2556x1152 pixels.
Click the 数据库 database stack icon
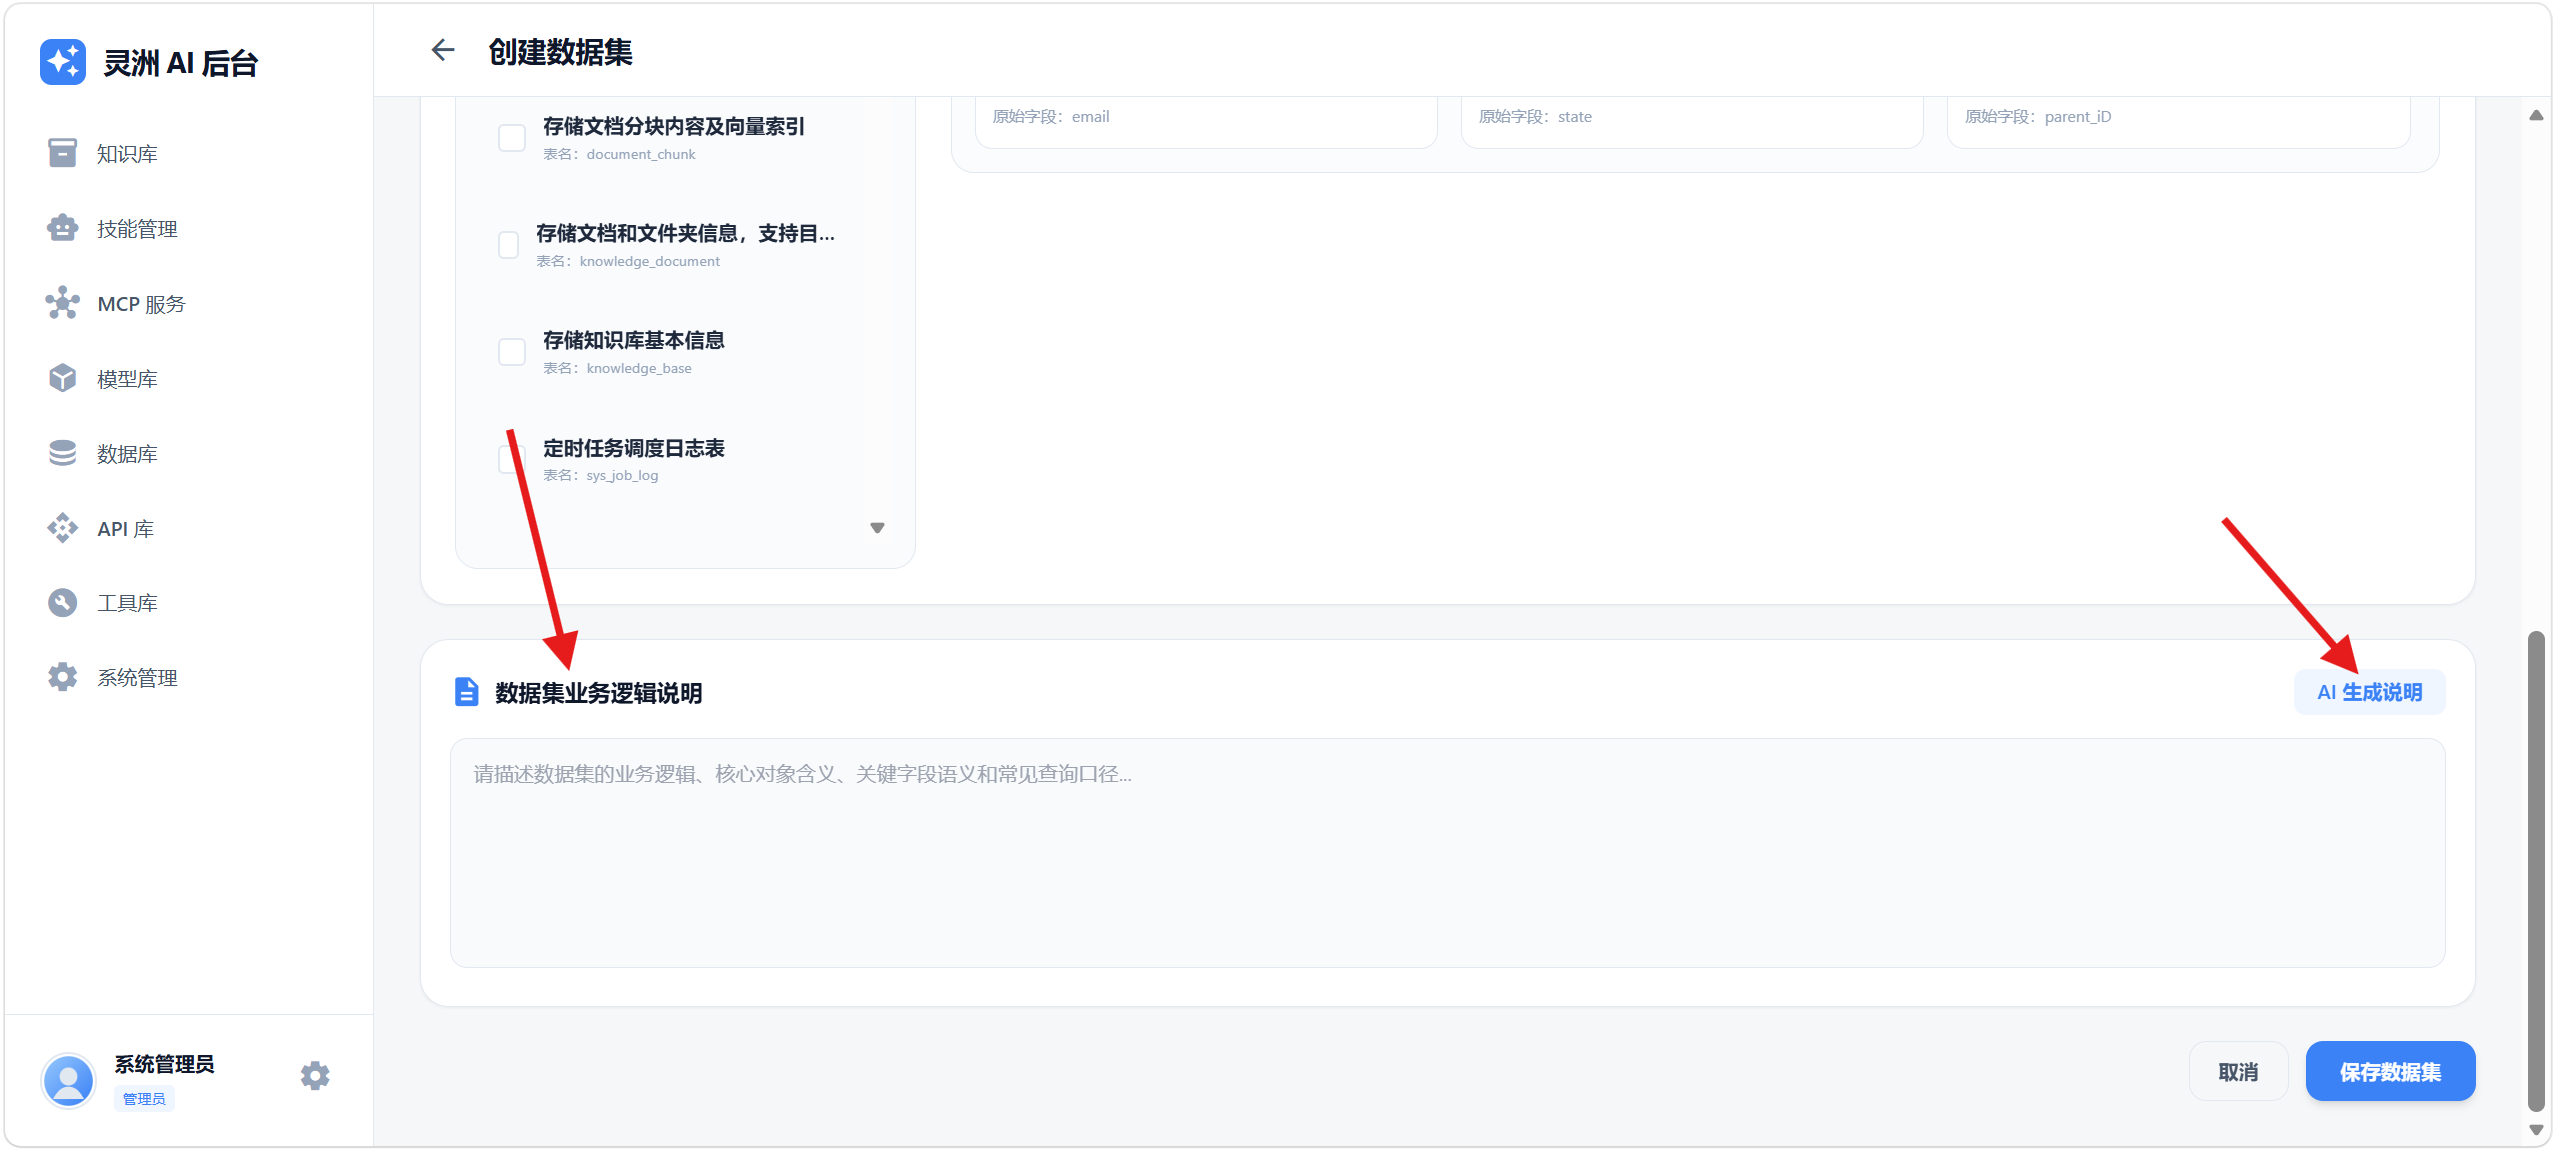click(x=62, y=453)
